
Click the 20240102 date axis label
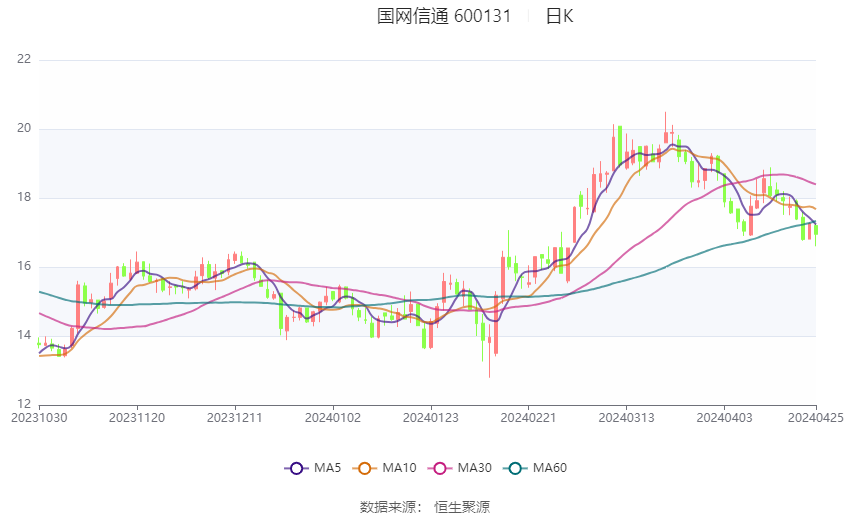coord(333,418)
